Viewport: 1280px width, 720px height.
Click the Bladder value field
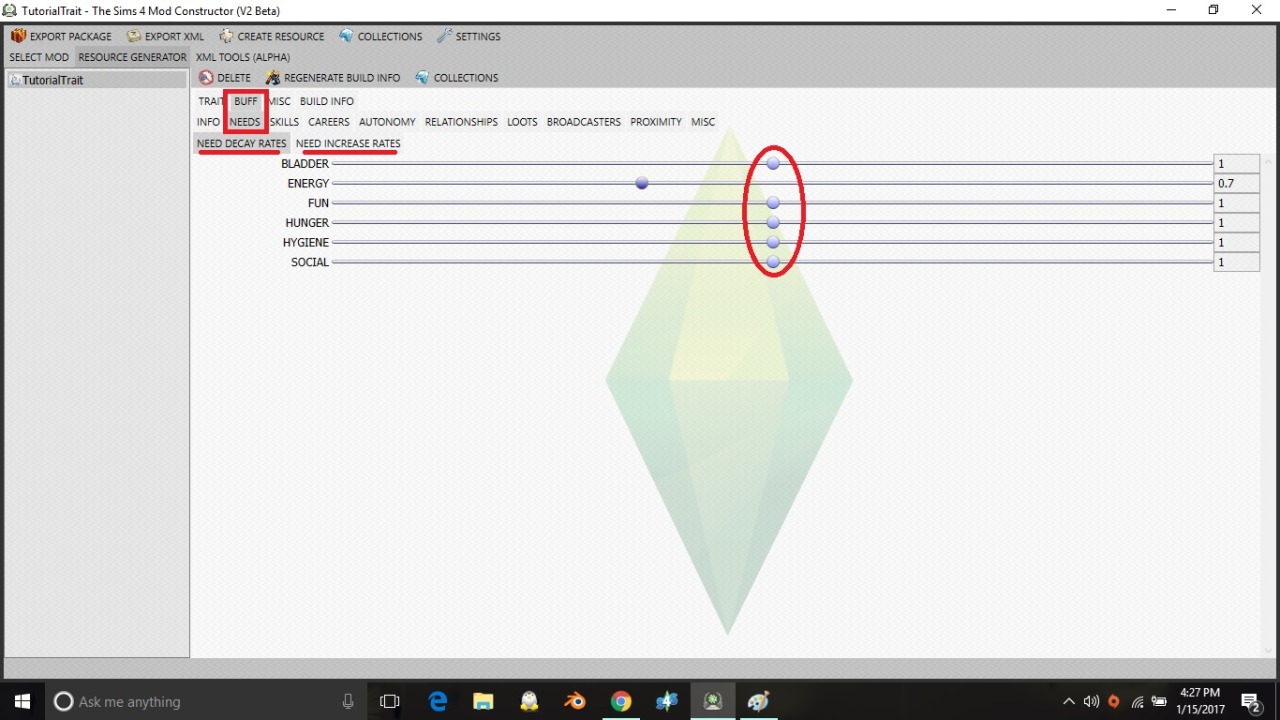(1236, 163)
